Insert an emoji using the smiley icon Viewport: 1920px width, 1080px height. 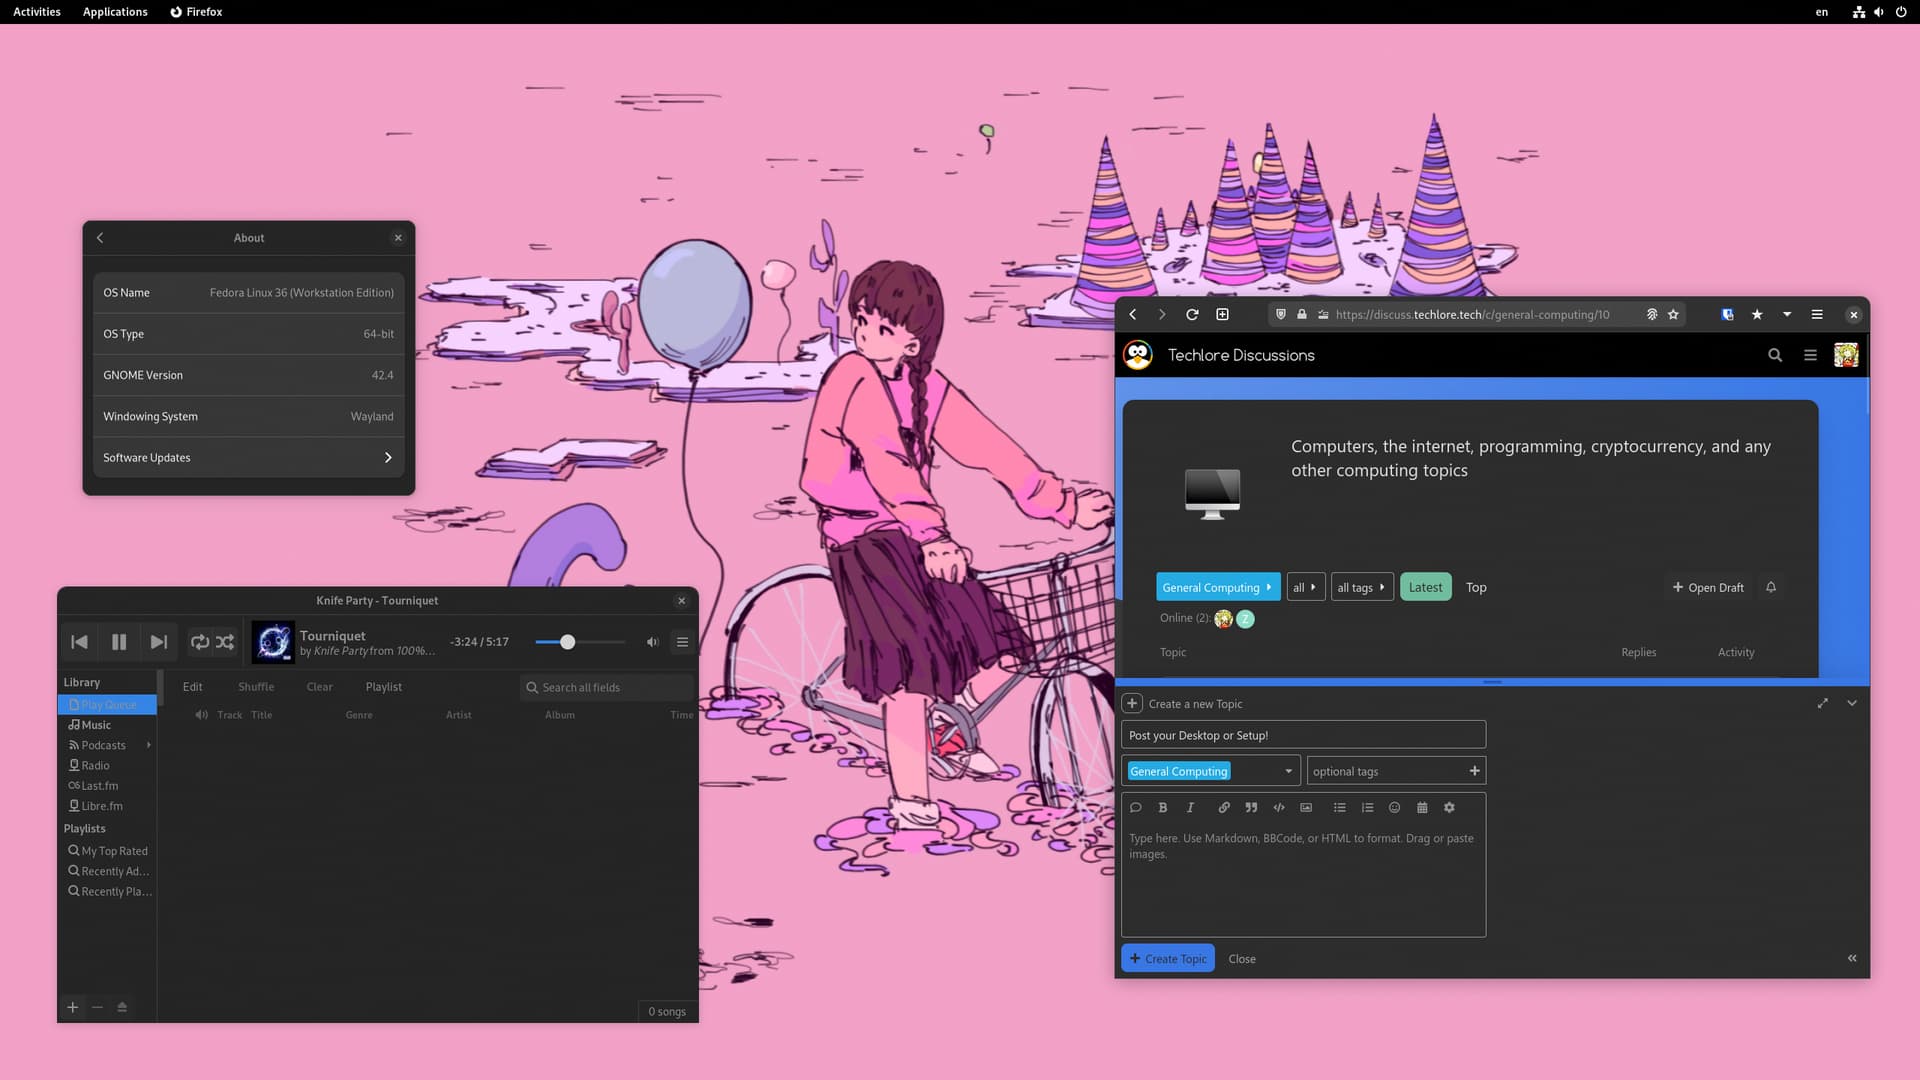[x=1394, y=808]
